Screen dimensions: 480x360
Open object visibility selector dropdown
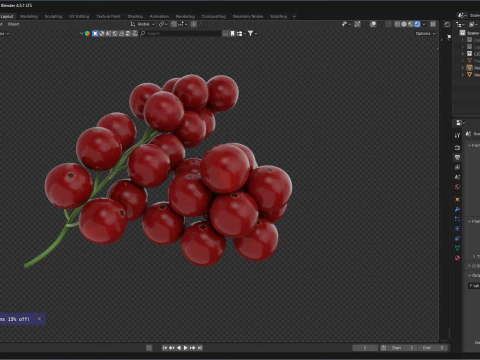pos(347,24)
